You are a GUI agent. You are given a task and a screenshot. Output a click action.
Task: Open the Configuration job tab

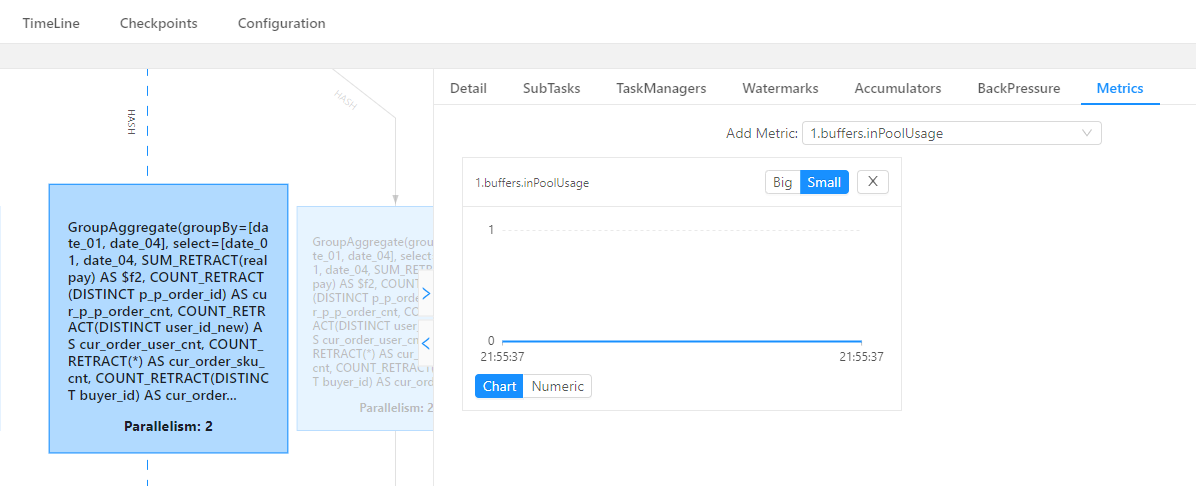(x=281, y=23)
